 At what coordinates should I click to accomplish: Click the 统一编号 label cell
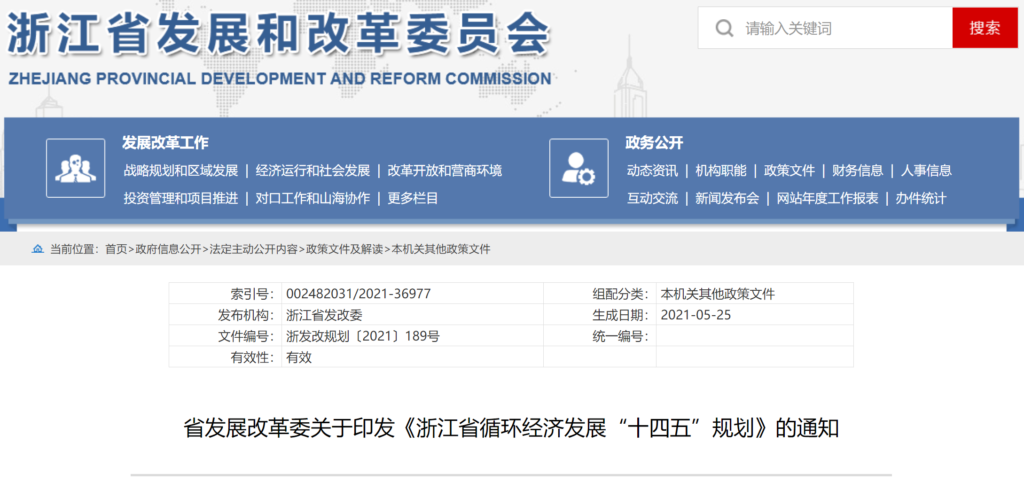[600, 335]
